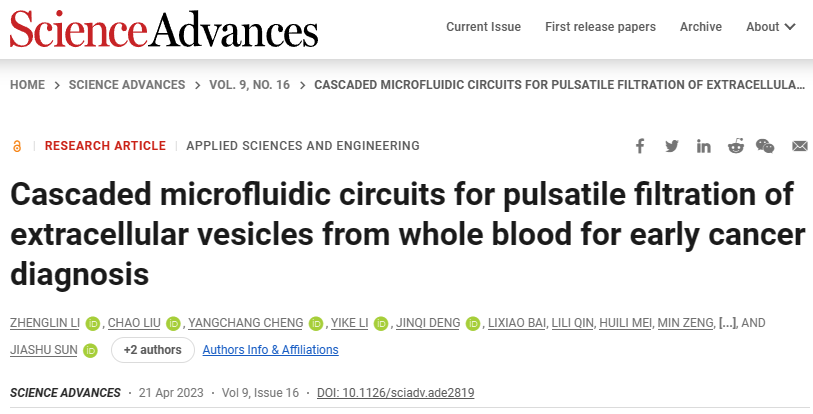813x414 pixels.
Task: Open the Current Issue menu item
Action: coord(483,27)
